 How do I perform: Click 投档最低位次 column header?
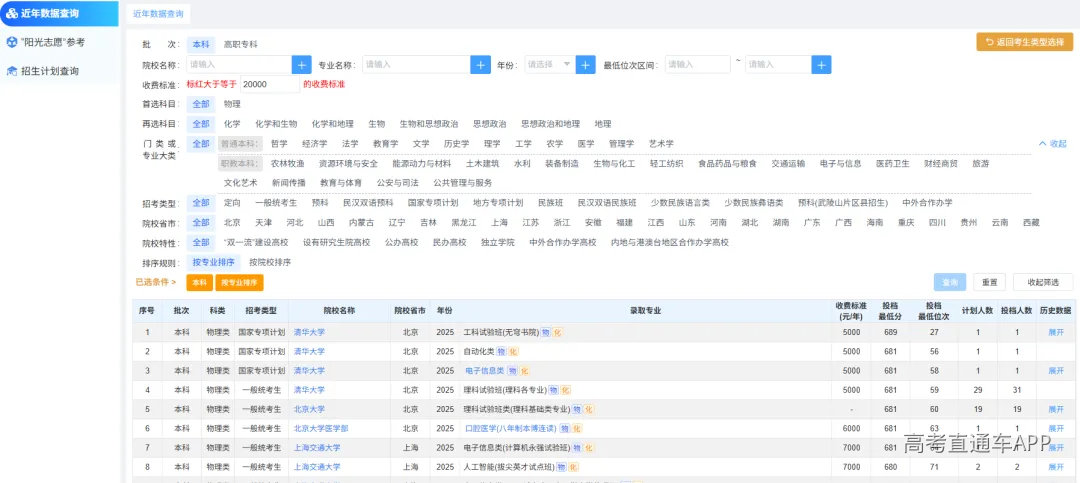tap(934, 311)
